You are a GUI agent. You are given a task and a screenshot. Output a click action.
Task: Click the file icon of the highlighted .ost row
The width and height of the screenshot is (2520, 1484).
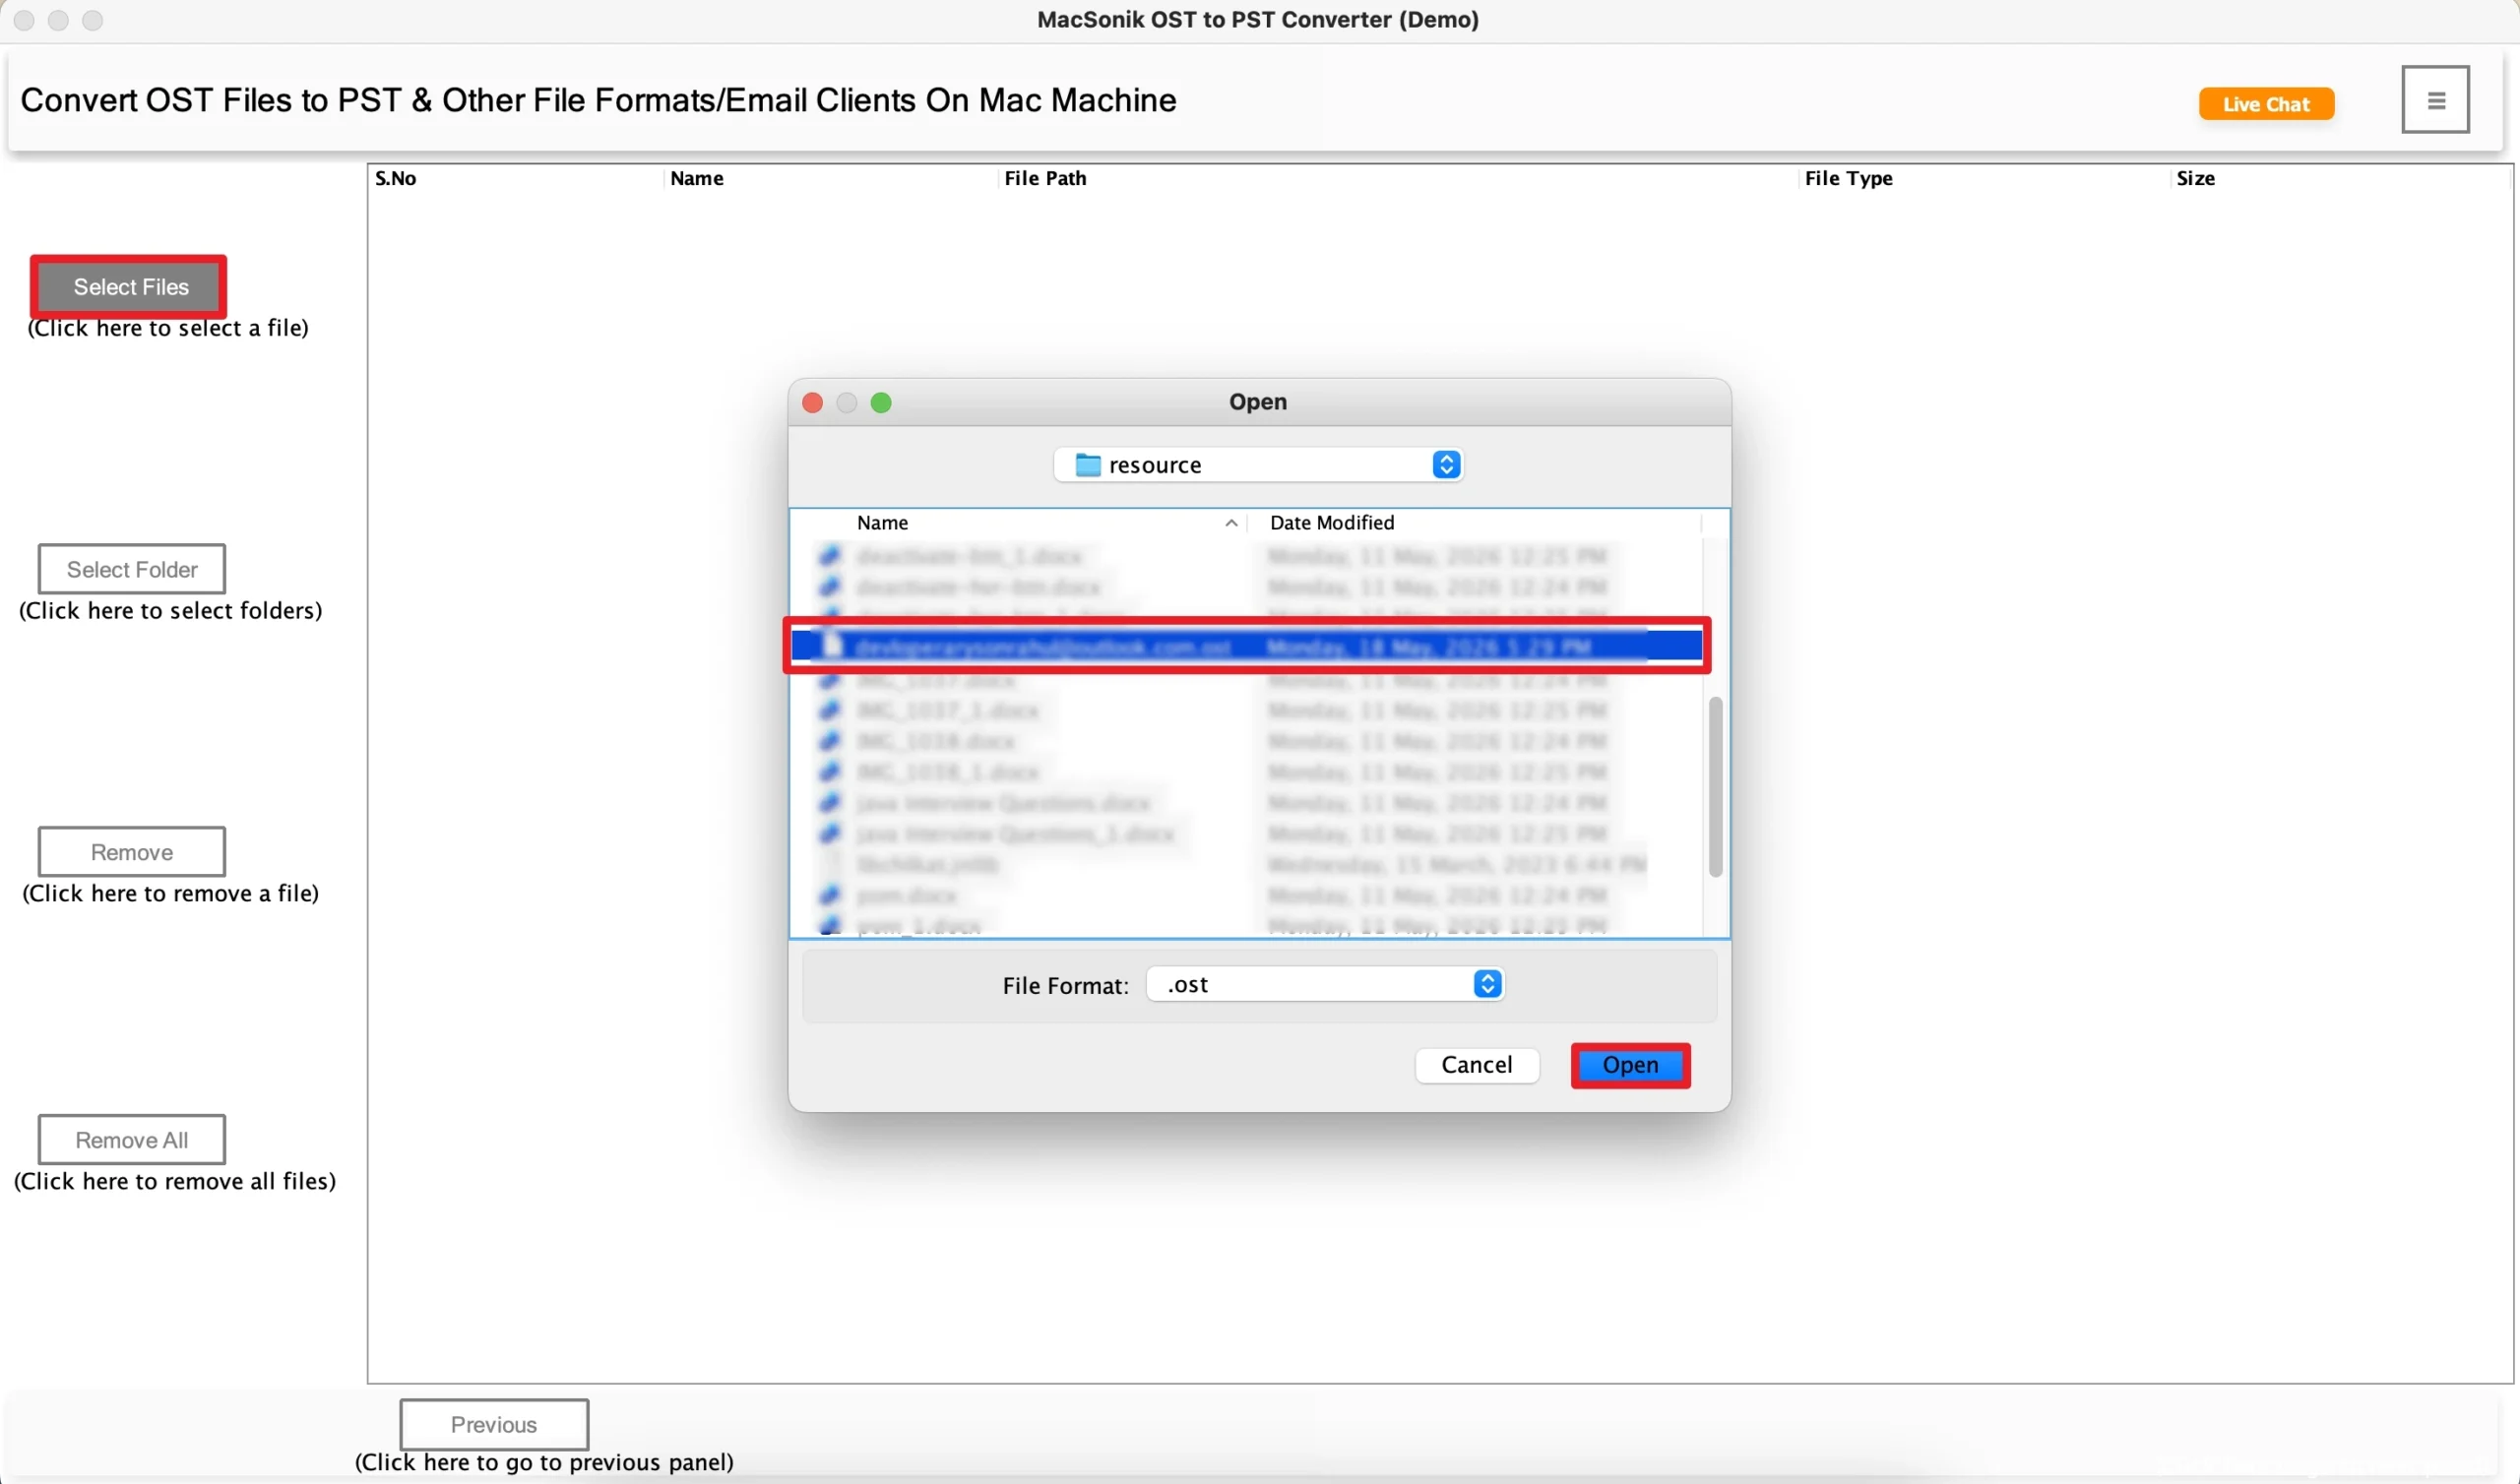[831, 646]
